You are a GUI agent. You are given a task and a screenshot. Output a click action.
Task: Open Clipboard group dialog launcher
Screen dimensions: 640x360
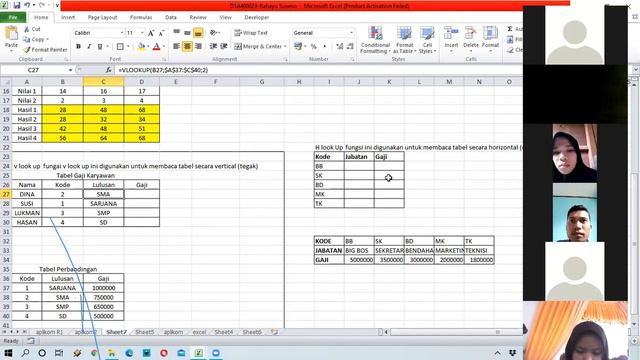[66, 60]
